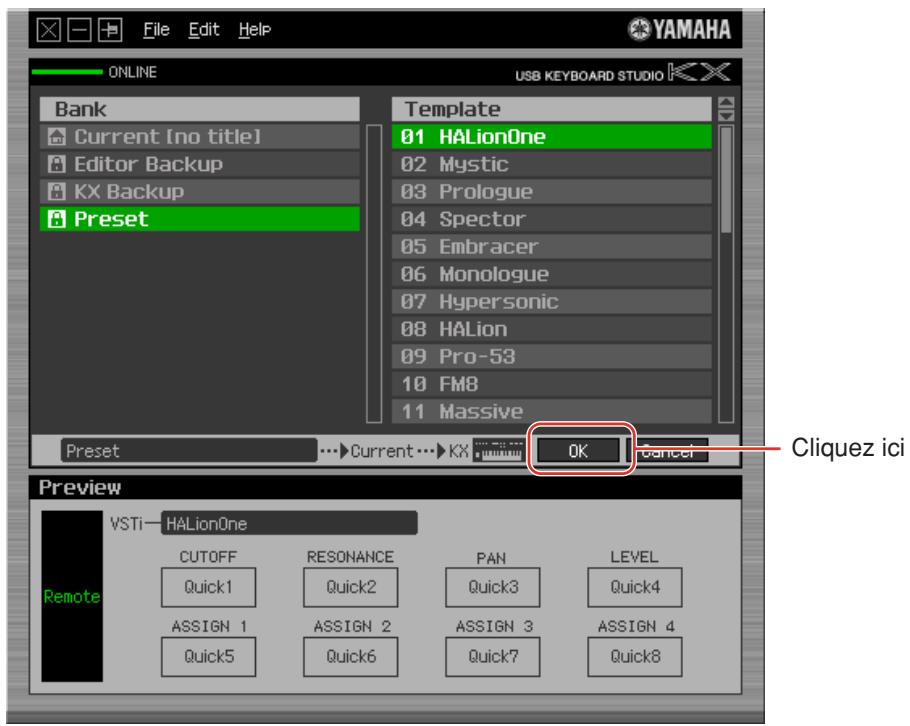Screen dimensions: 910x726
Task: Click the Quick1 CUTOFF knob box
Action: 208,587
